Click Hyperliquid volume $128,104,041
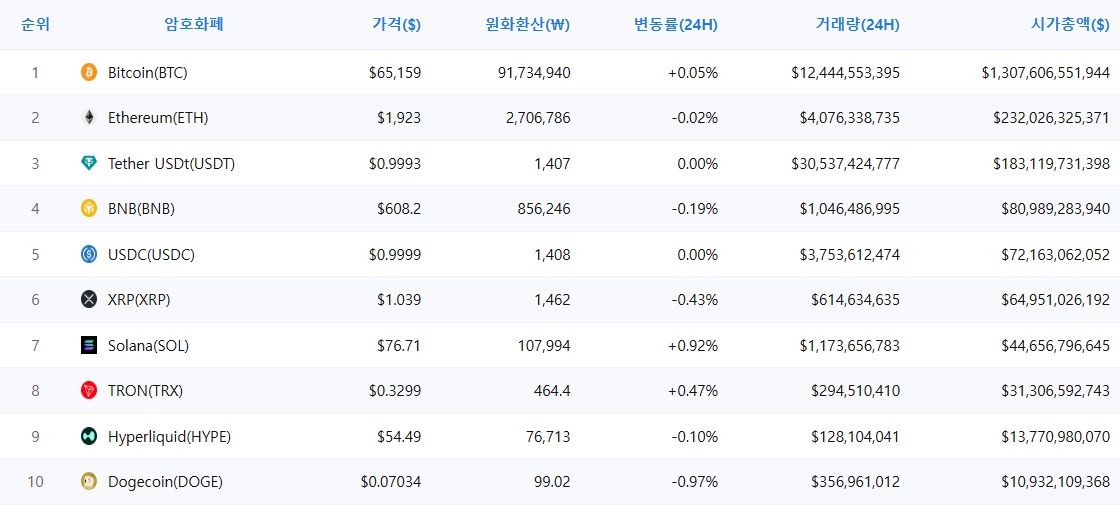This screenshot has width=1120, height=514. (x=856, y=436)
